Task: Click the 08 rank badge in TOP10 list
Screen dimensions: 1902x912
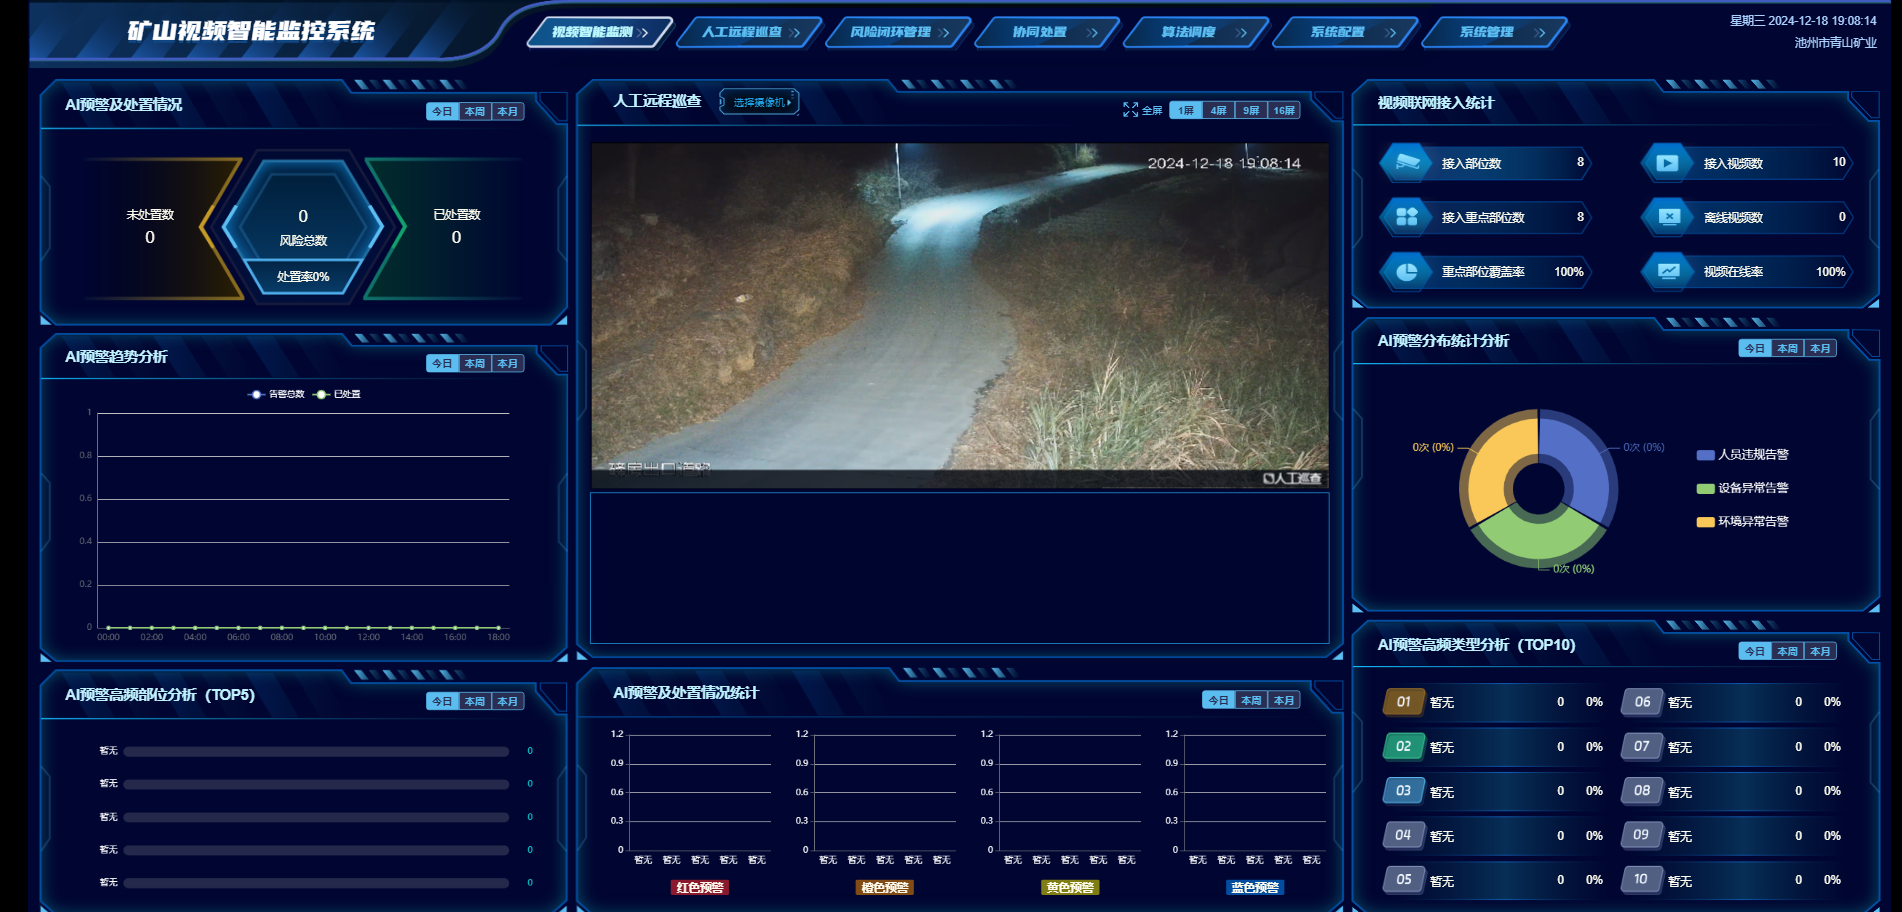Action: [x=1642, y=791]
